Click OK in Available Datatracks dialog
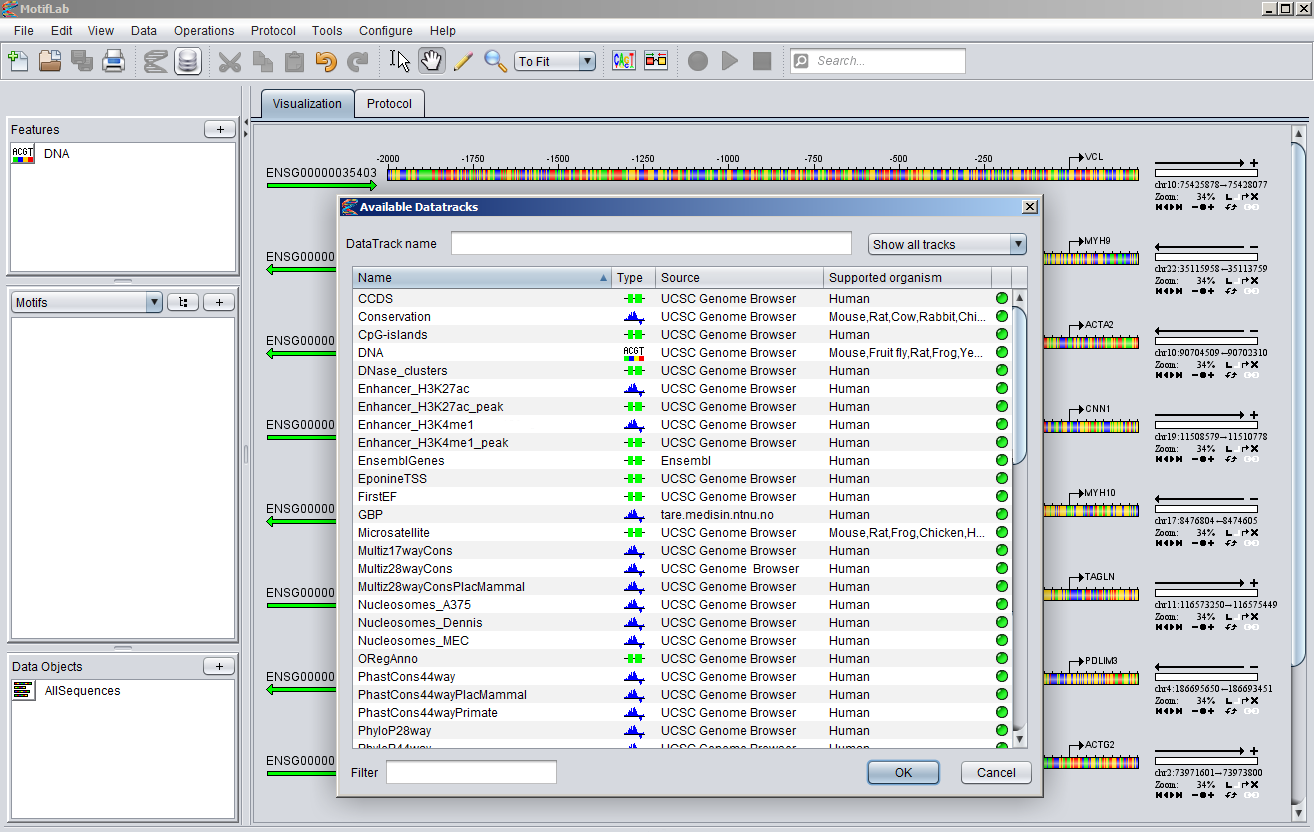This screenshot has width=1314, height=832. click(903, 772)
